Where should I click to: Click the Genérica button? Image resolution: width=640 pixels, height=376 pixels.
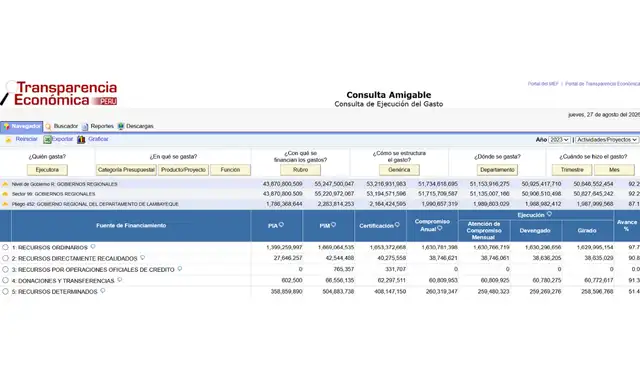coord(399,170)
